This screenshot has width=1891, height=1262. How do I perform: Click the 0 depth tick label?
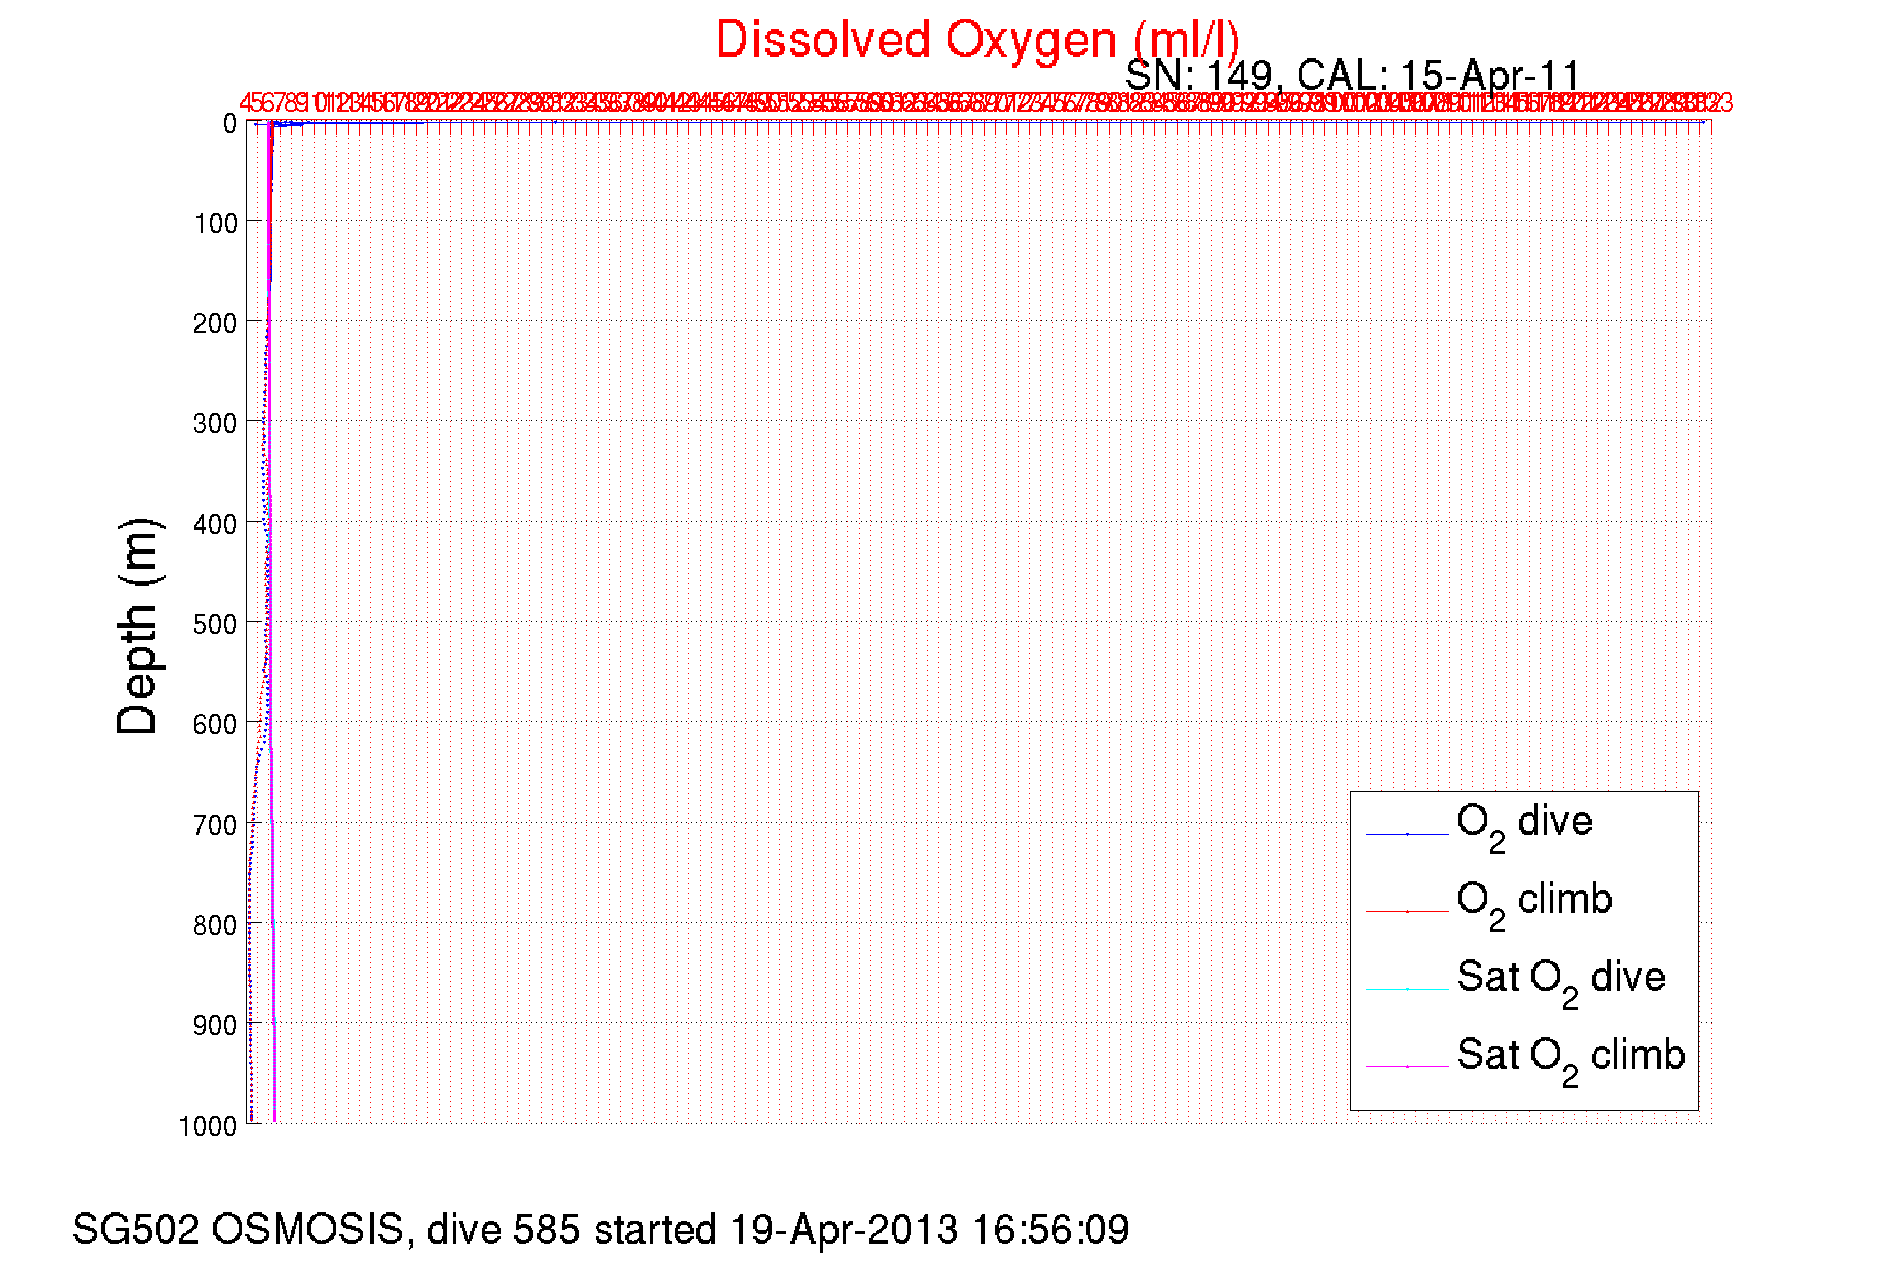click(x=229, y=124)
